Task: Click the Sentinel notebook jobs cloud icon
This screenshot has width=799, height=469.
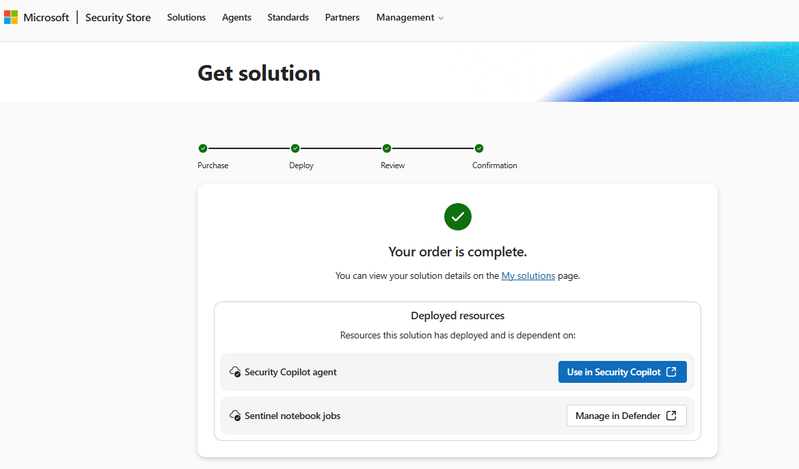Action: click(235, 415)
